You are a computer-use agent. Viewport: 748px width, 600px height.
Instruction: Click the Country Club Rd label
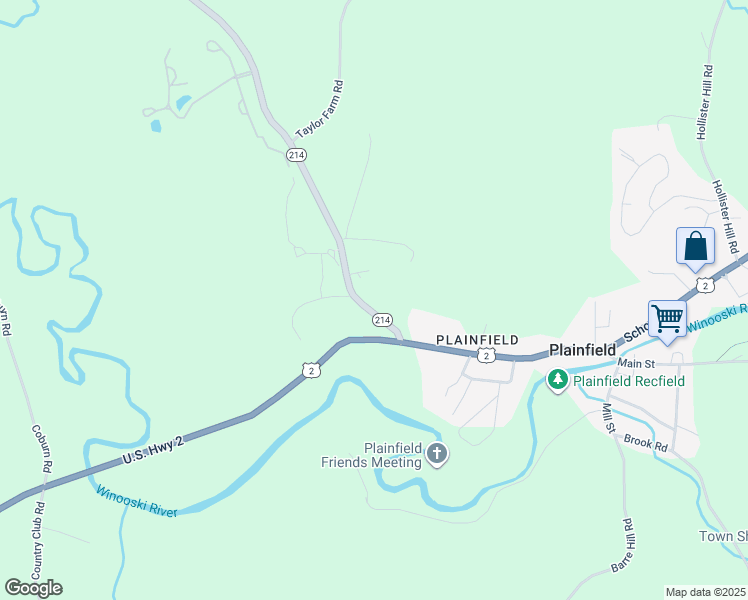(x=38, y=539)
